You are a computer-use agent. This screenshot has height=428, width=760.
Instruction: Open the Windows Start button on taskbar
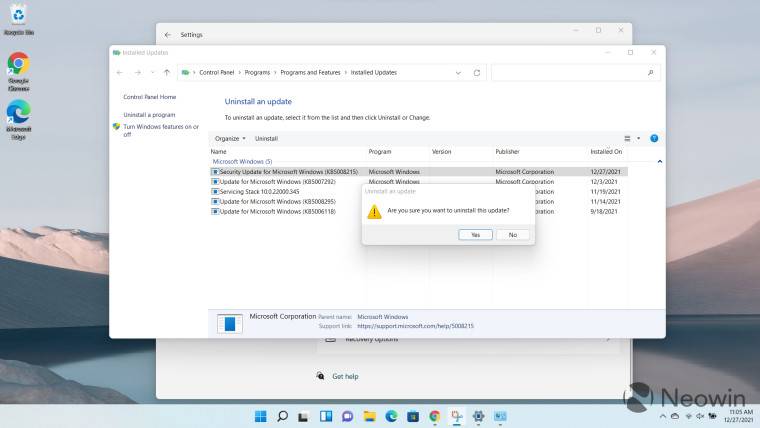pos(261,415)
